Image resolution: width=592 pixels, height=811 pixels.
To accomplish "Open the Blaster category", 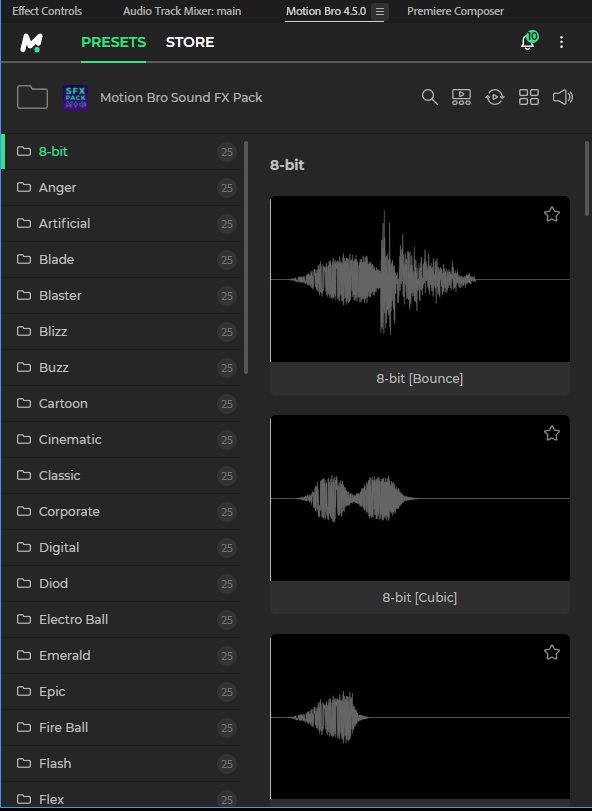I will [x=122, y=295].
